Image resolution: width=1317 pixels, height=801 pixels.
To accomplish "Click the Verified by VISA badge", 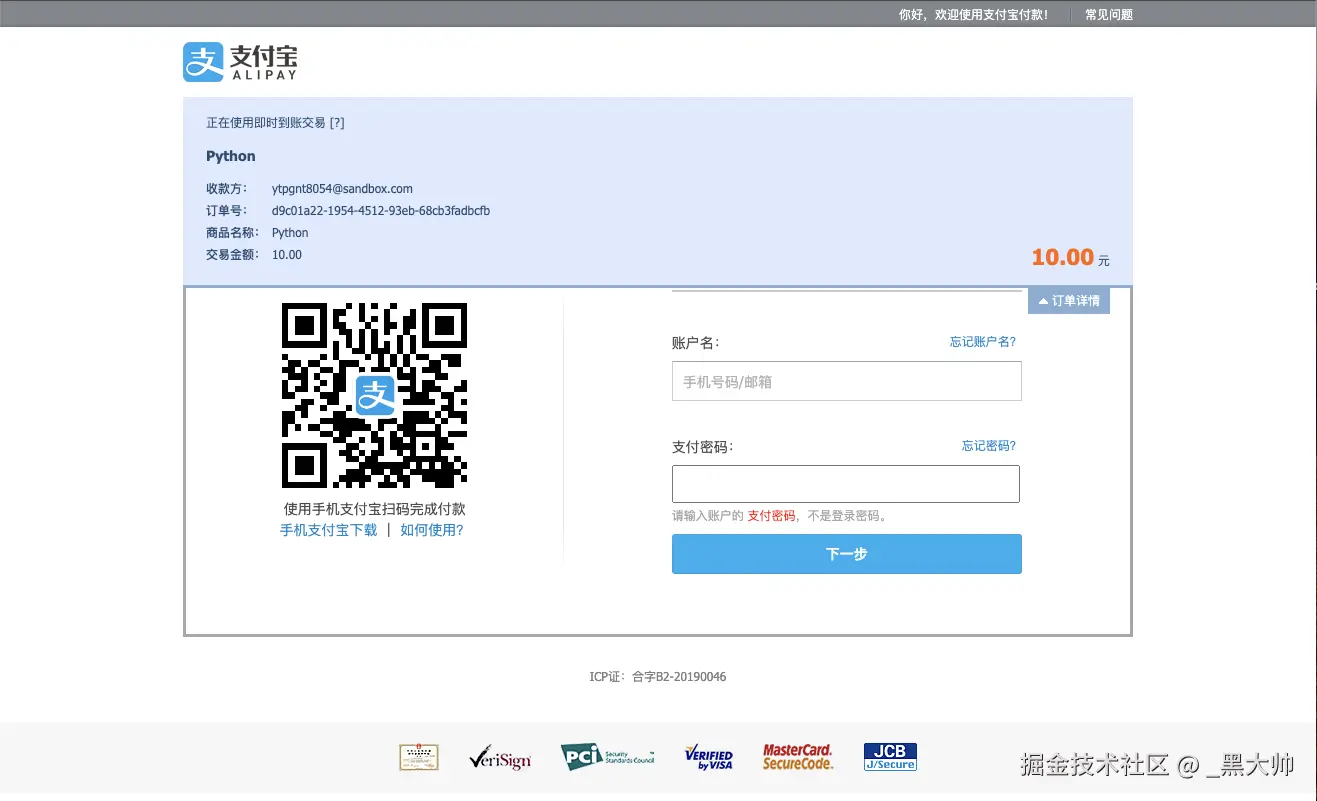I will tap(709, 758).
